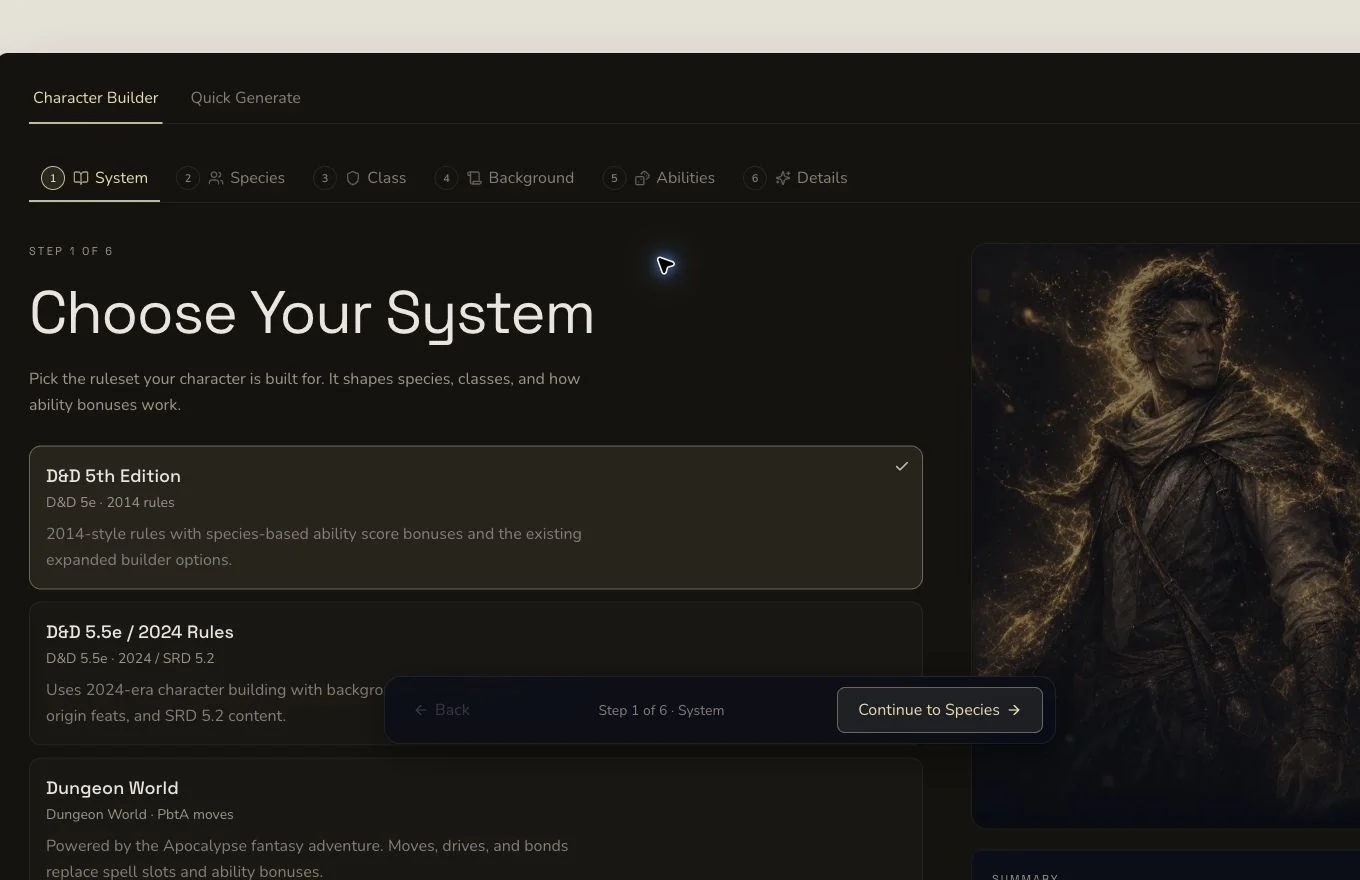Click the "Pick the ruleset your character" description

(x=305, y=392)
